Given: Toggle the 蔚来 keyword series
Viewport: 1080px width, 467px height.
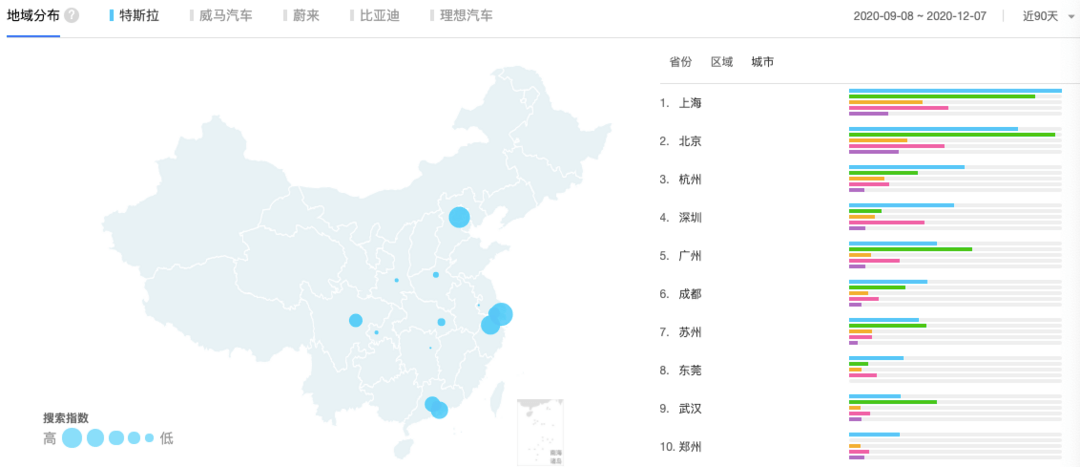Looking at the screenshot, I should pyautogui.click(x=302, y=15).
